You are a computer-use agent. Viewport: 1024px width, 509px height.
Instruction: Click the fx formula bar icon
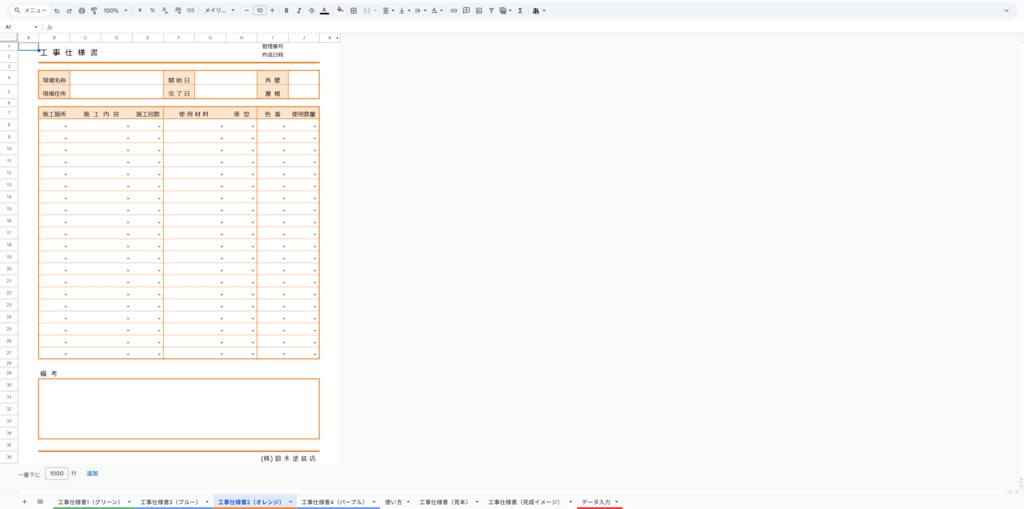coord(50,27)
